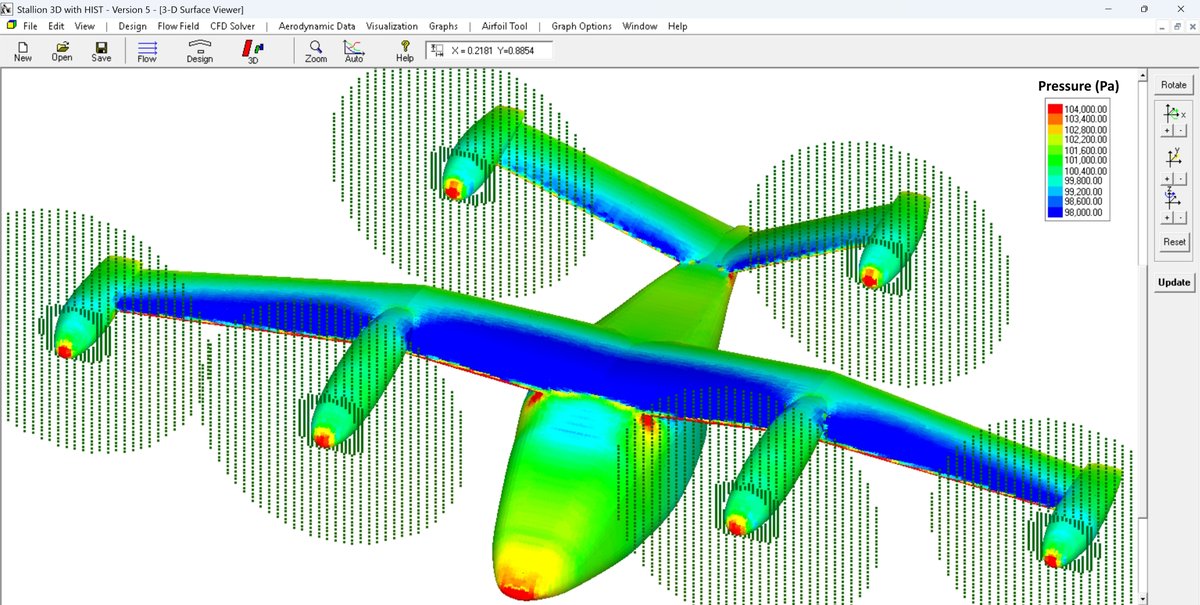Click the yellow 102,800.00 legend swatch
The height and width of the screenshot is (605, 1200).
coord(1055,129)
